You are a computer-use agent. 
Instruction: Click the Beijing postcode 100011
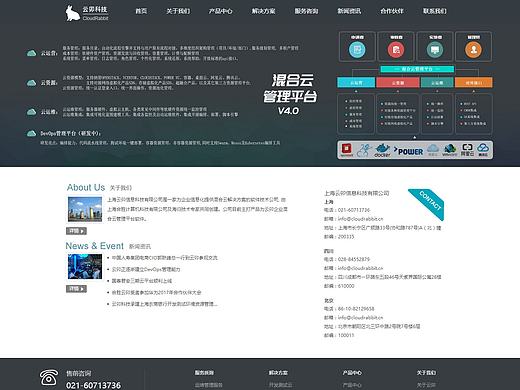pos(346,335)
